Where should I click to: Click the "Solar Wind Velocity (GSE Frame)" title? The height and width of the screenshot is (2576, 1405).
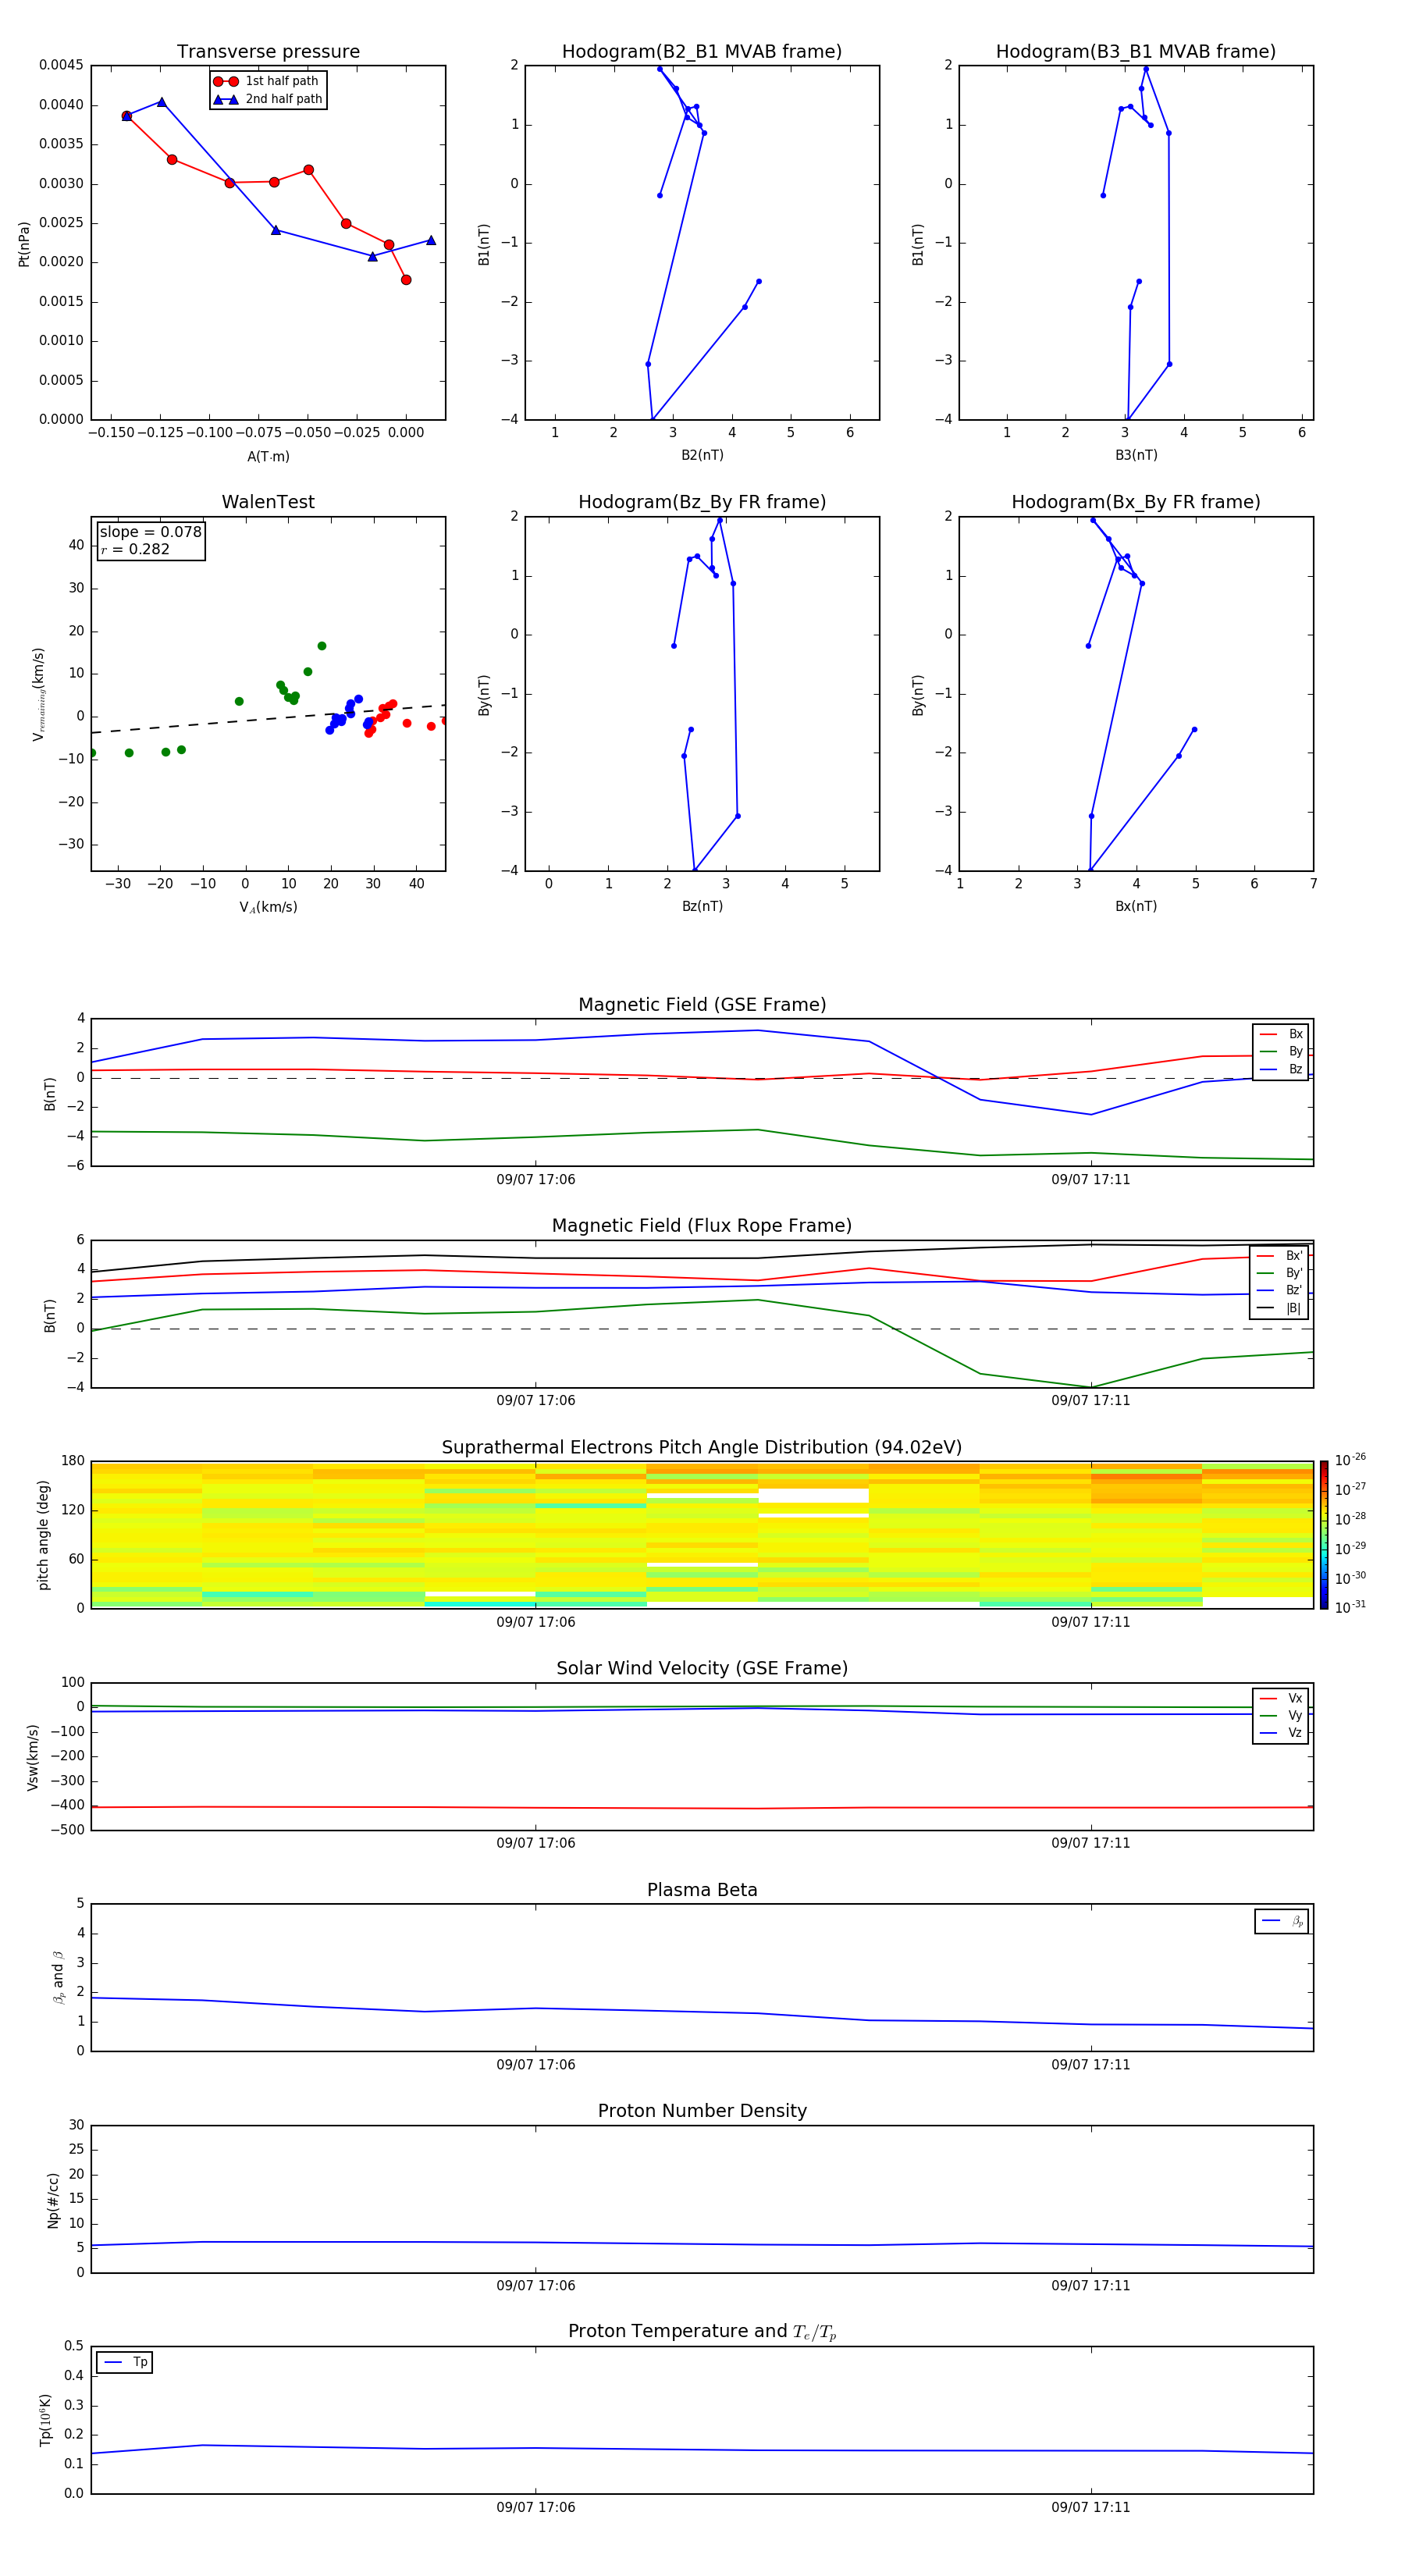click(702, 1669)
